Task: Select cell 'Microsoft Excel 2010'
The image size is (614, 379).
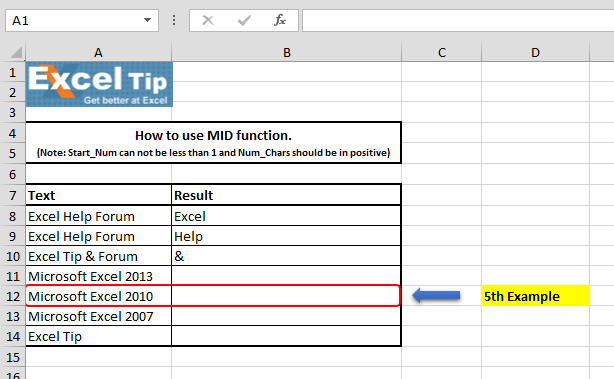Action: (x=99, y=296)
